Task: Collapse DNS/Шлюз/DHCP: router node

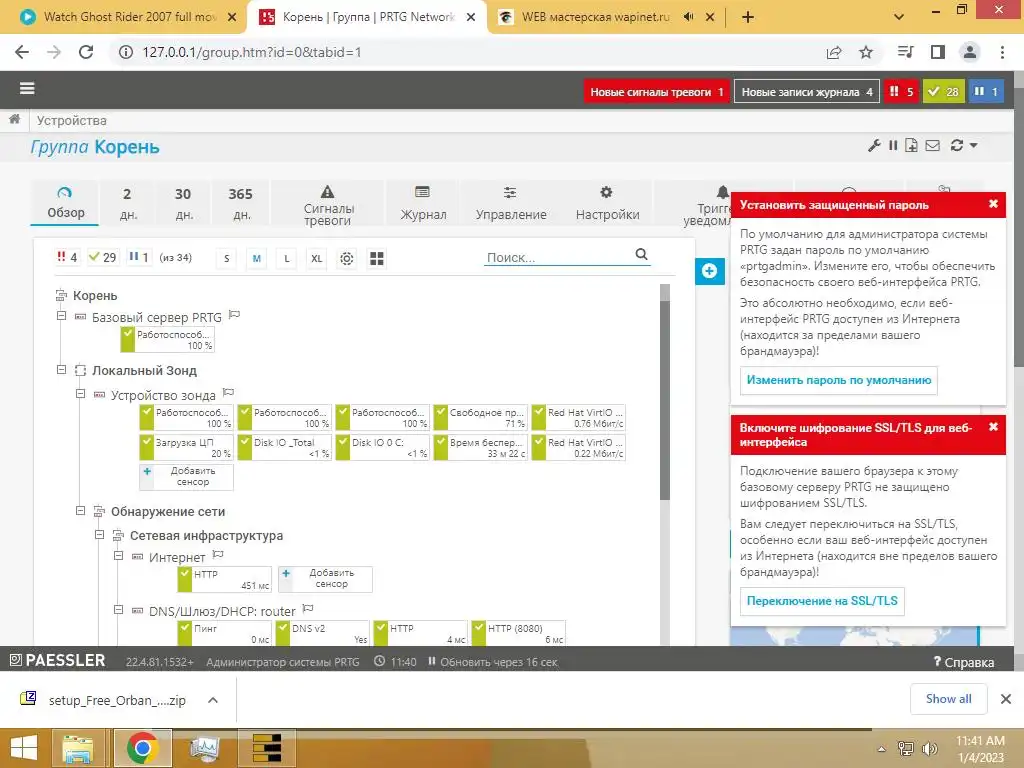Action: [x=118, y=610]
